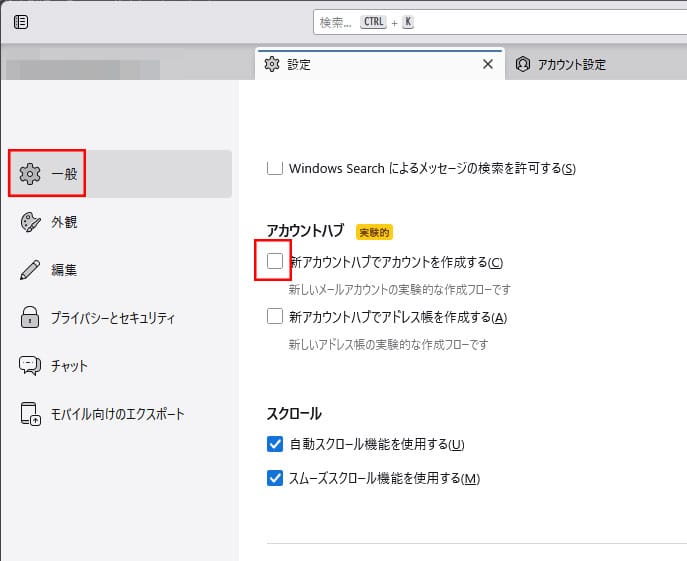Image resolution: width=687 pixels, height=561 pixels.
Task: Open プライバシーとセキュリティ settings category
Action: [120, 317]
